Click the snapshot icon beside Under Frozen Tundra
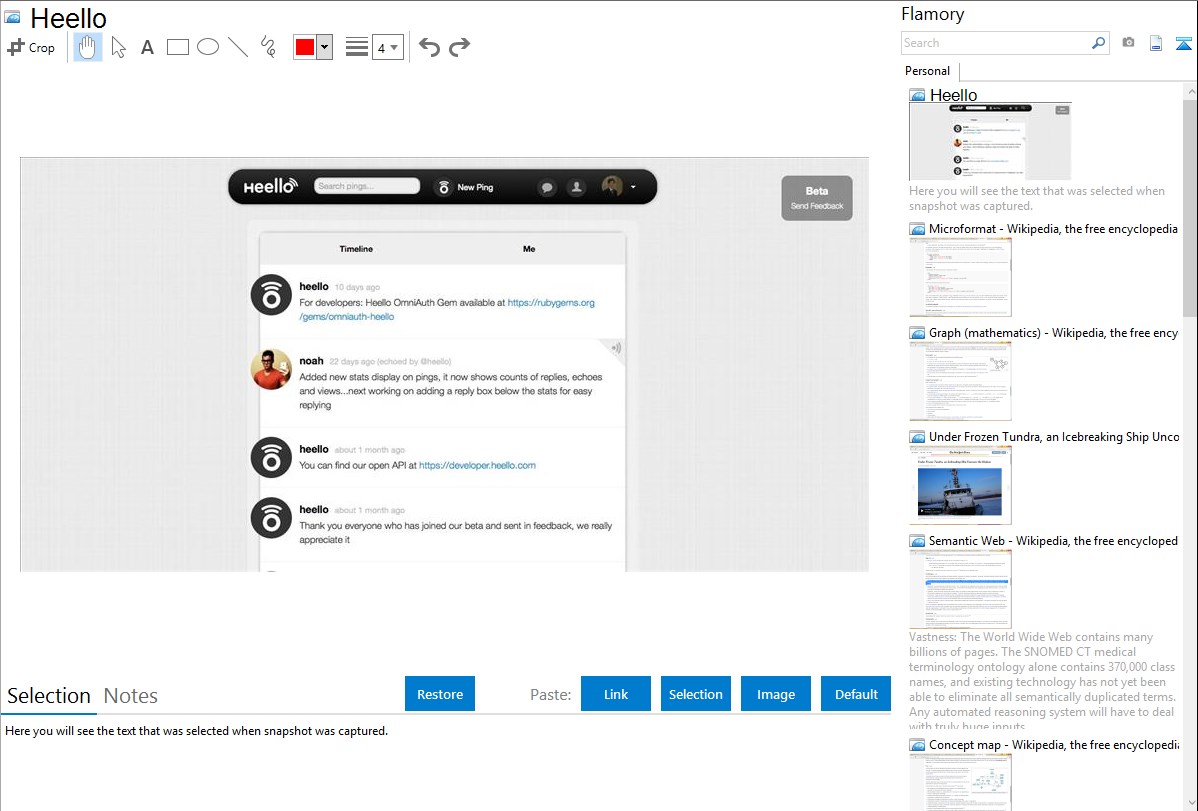This screenshot has width=1198, height=811. pyautogui.click(x=917, y=437)
